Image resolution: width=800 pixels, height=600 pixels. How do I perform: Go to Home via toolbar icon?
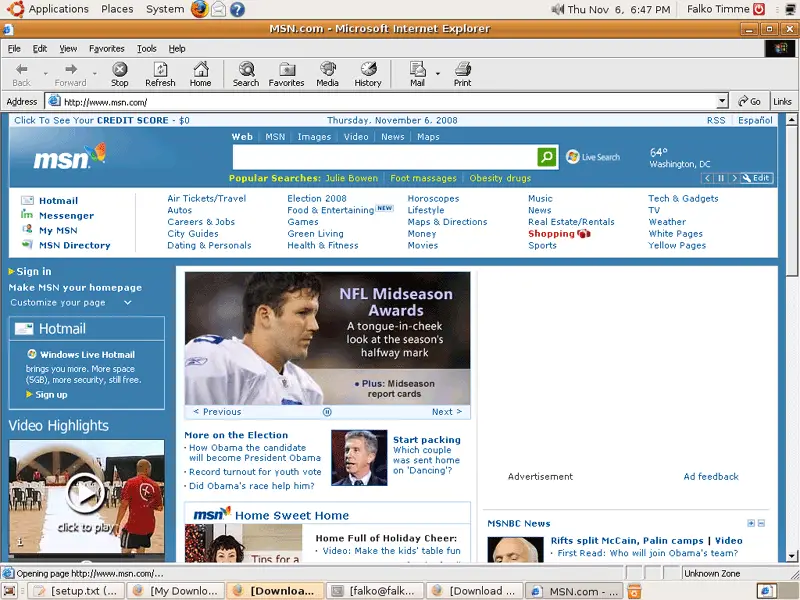pyautogui.click(x=201, y=74)
